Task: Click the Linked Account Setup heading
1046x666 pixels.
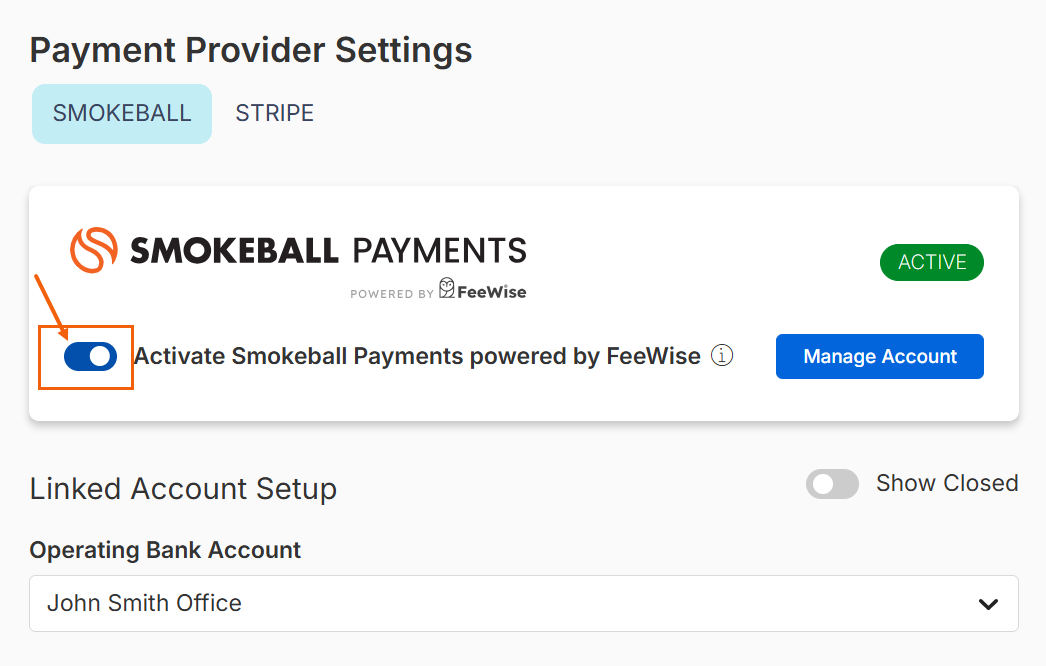Action: click(183, 489)
